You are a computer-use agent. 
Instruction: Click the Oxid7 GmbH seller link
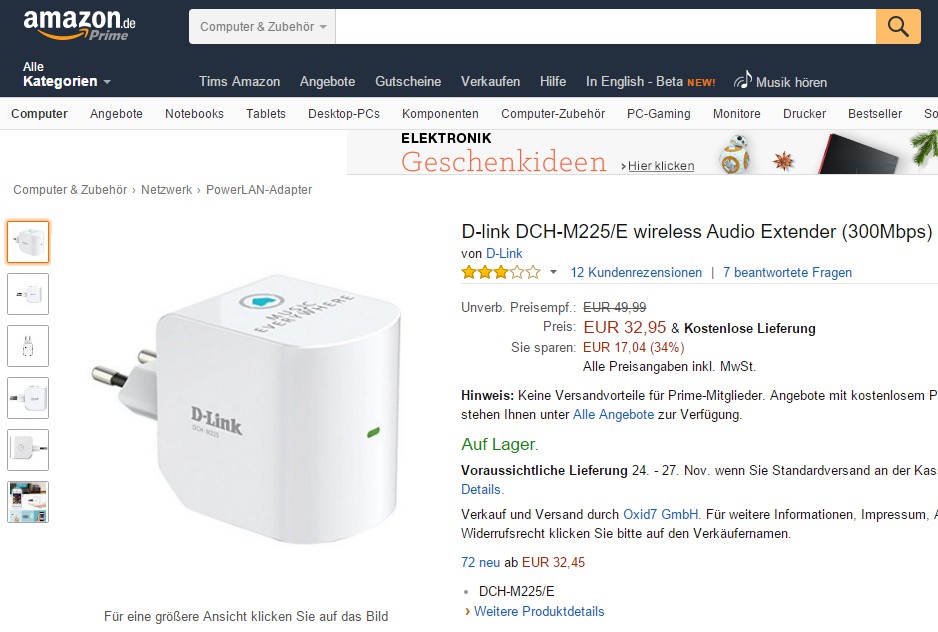660,514
